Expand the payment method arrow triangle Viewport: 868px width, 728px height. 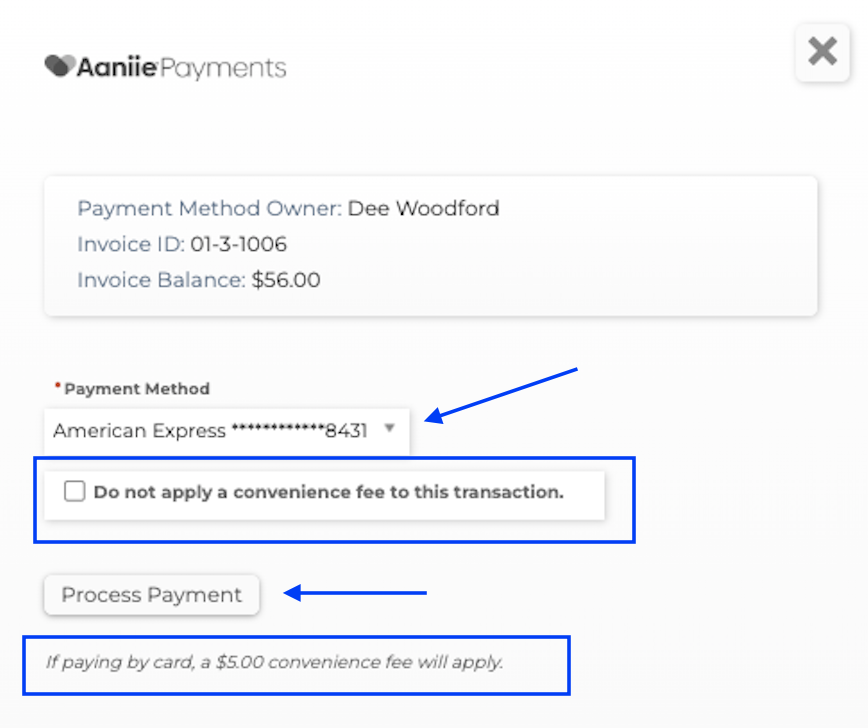tap(390, 429)
